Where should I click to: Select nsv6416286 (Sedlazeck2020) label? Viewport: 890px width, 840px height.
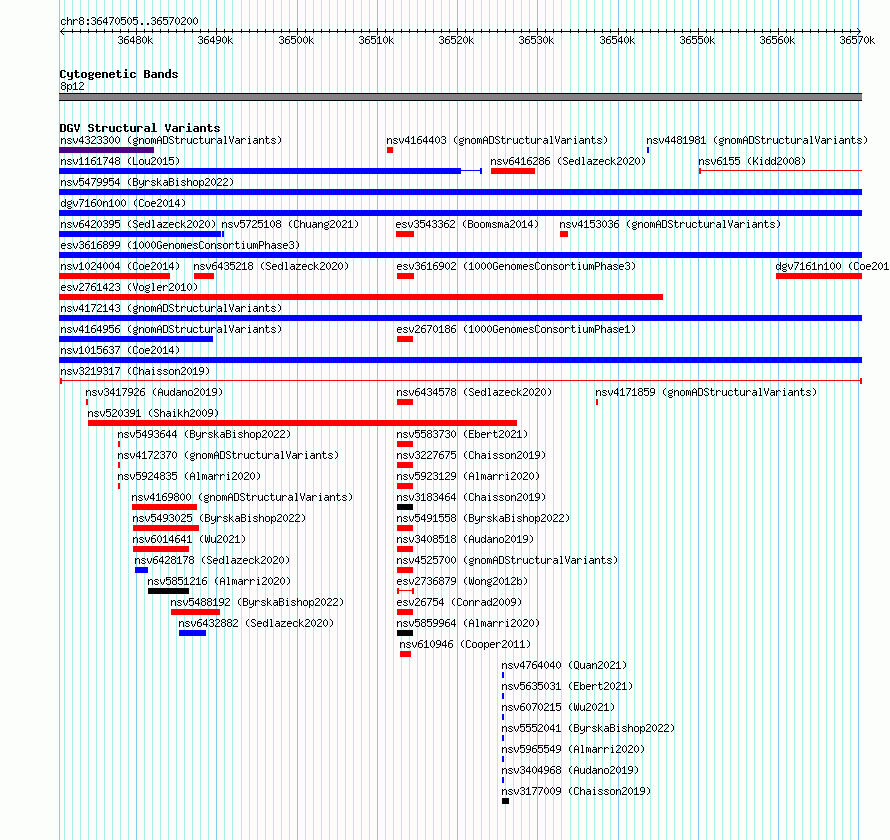[568, 161]
